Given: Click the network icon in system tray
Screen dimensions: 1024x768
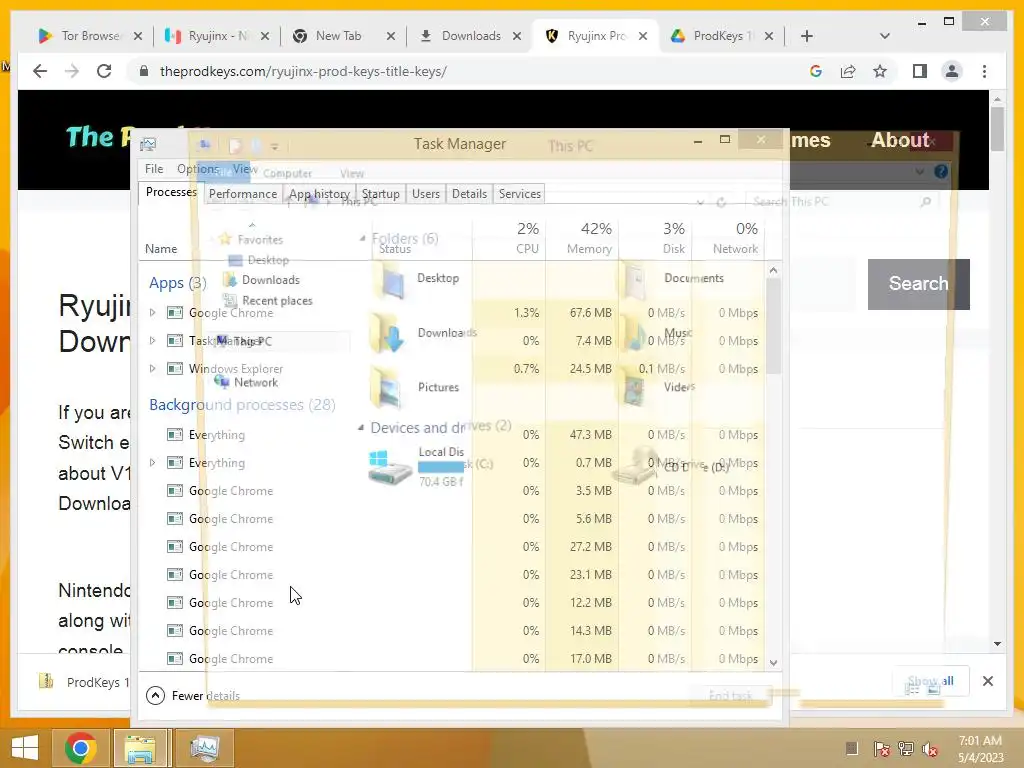Looking at the screenshot, I should [906, 748].
